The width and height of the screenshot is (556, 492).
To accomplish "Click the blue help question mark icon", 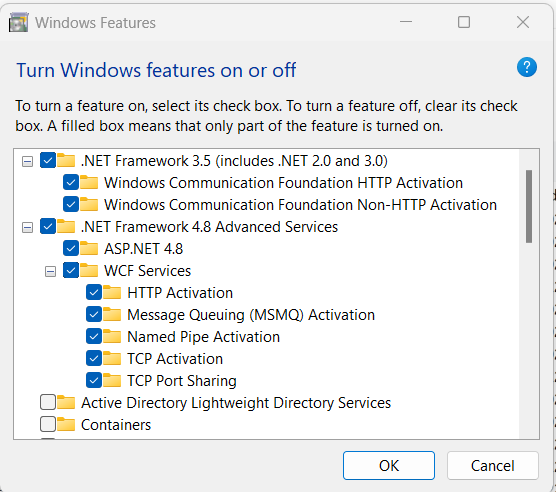I will point(527,67).
